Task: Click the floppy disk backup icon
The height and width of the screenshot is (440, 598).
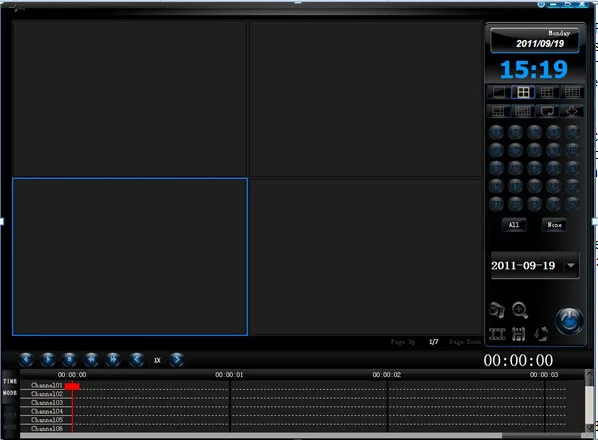Action: click(519, 334)
